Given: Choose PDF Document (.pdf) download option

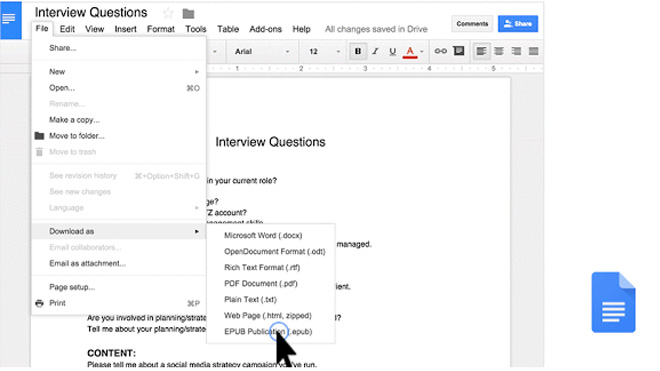Looking at the screenshot, I should coord(261,283).
